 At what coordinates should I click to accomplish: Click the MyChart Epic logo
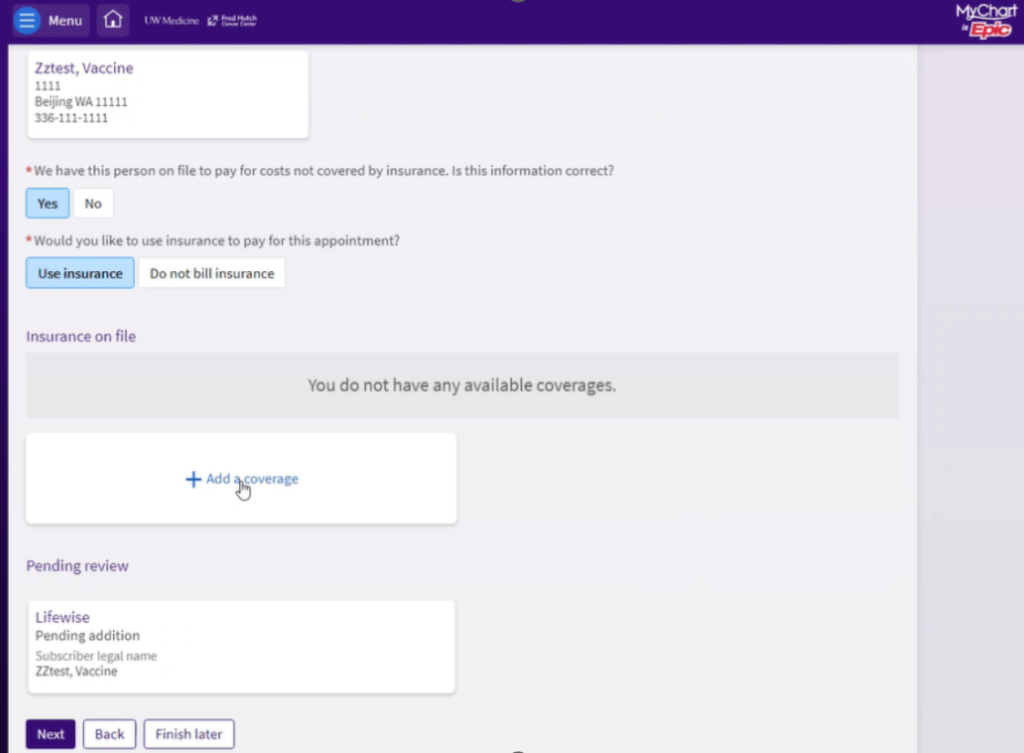tap(986, 21)
